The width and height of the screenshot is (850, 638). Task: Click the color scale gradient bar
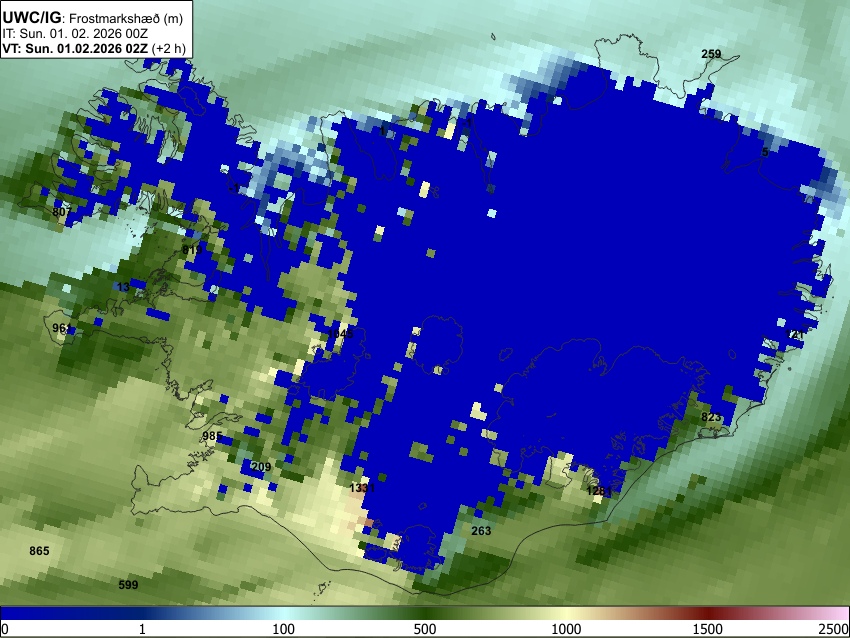(425, 613)
